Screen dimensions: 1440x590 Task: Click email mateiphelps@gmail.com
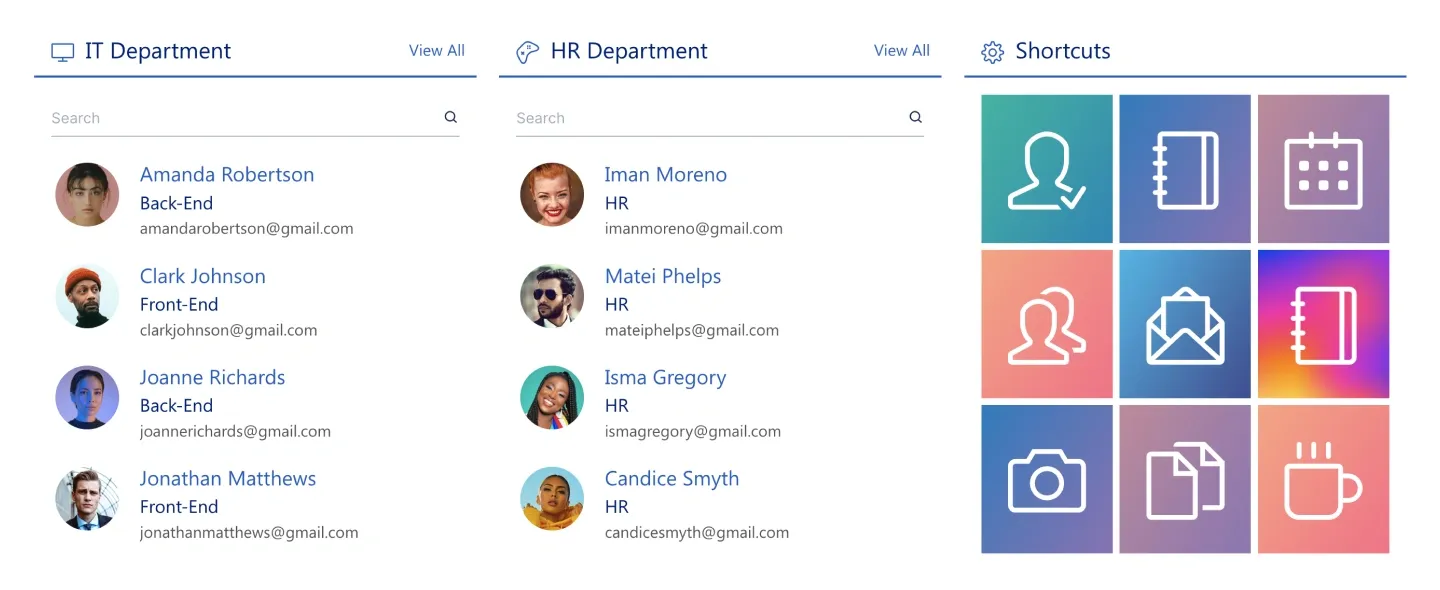tap(692, 330)
